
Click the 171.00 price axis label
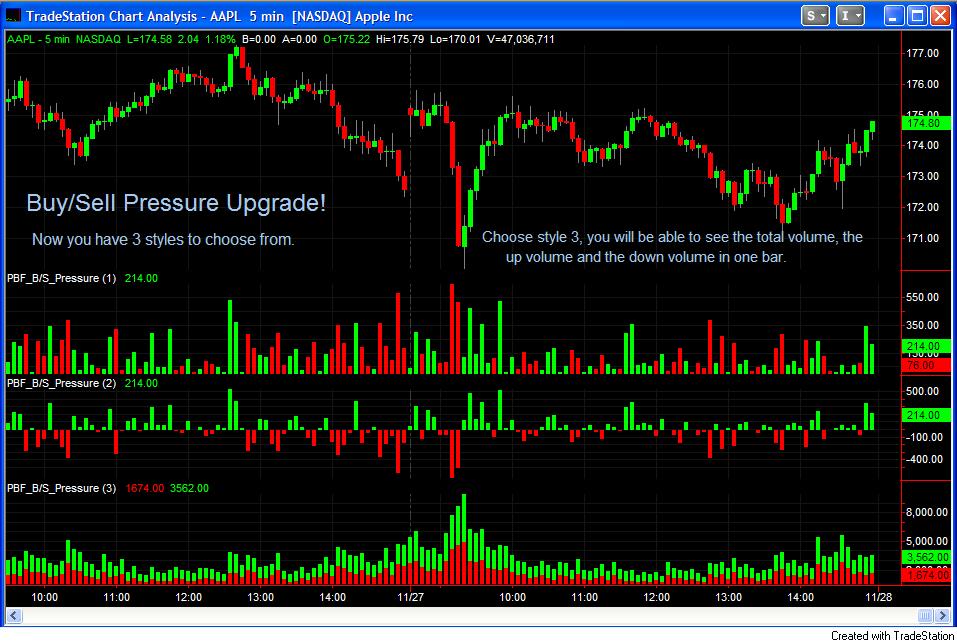point(922,238)
